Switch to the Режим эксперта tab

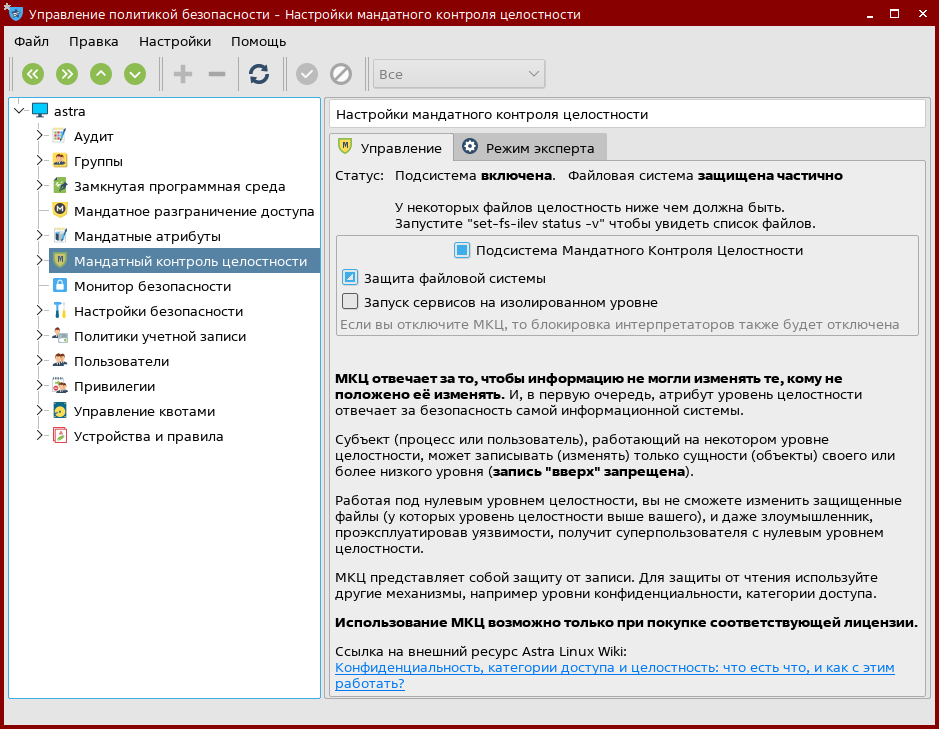(530, 147)
